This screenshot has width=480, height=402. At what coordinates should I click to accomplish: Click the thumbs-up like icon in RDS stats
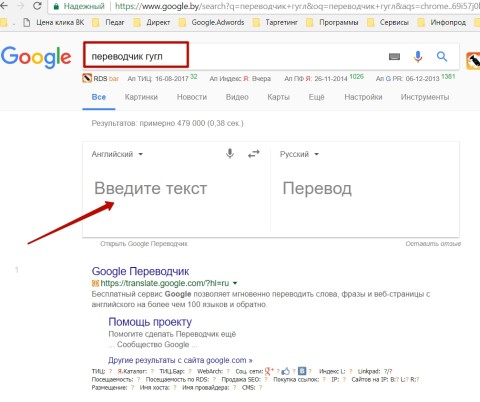(x=286, y=371)
